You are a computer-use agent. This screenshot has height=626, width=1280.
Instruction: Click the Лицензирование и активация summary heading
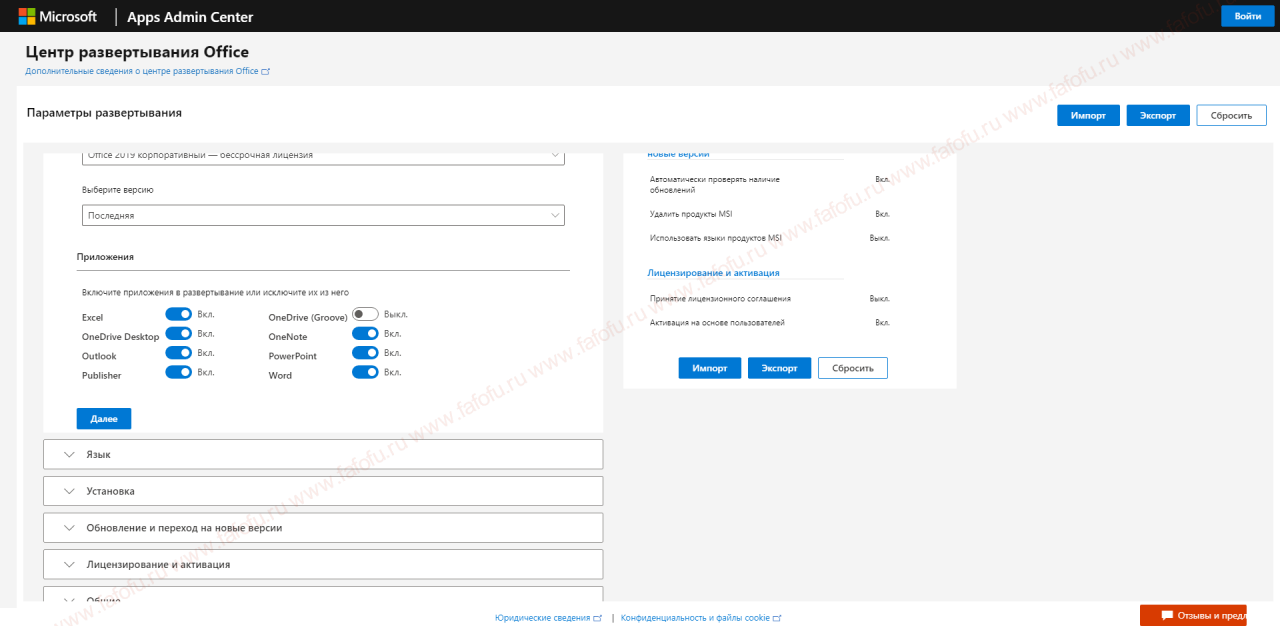tap(713, 272)
